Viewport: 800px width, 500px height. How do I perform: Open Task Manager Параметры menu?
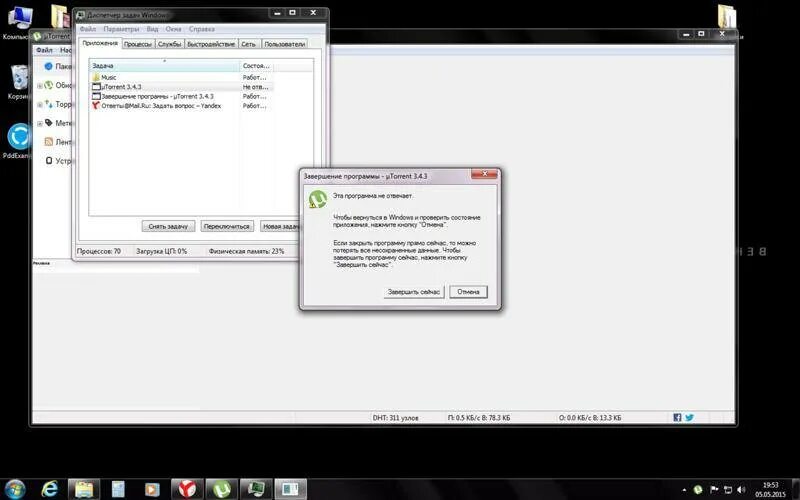pyautogui.click(x=121, y=29)
